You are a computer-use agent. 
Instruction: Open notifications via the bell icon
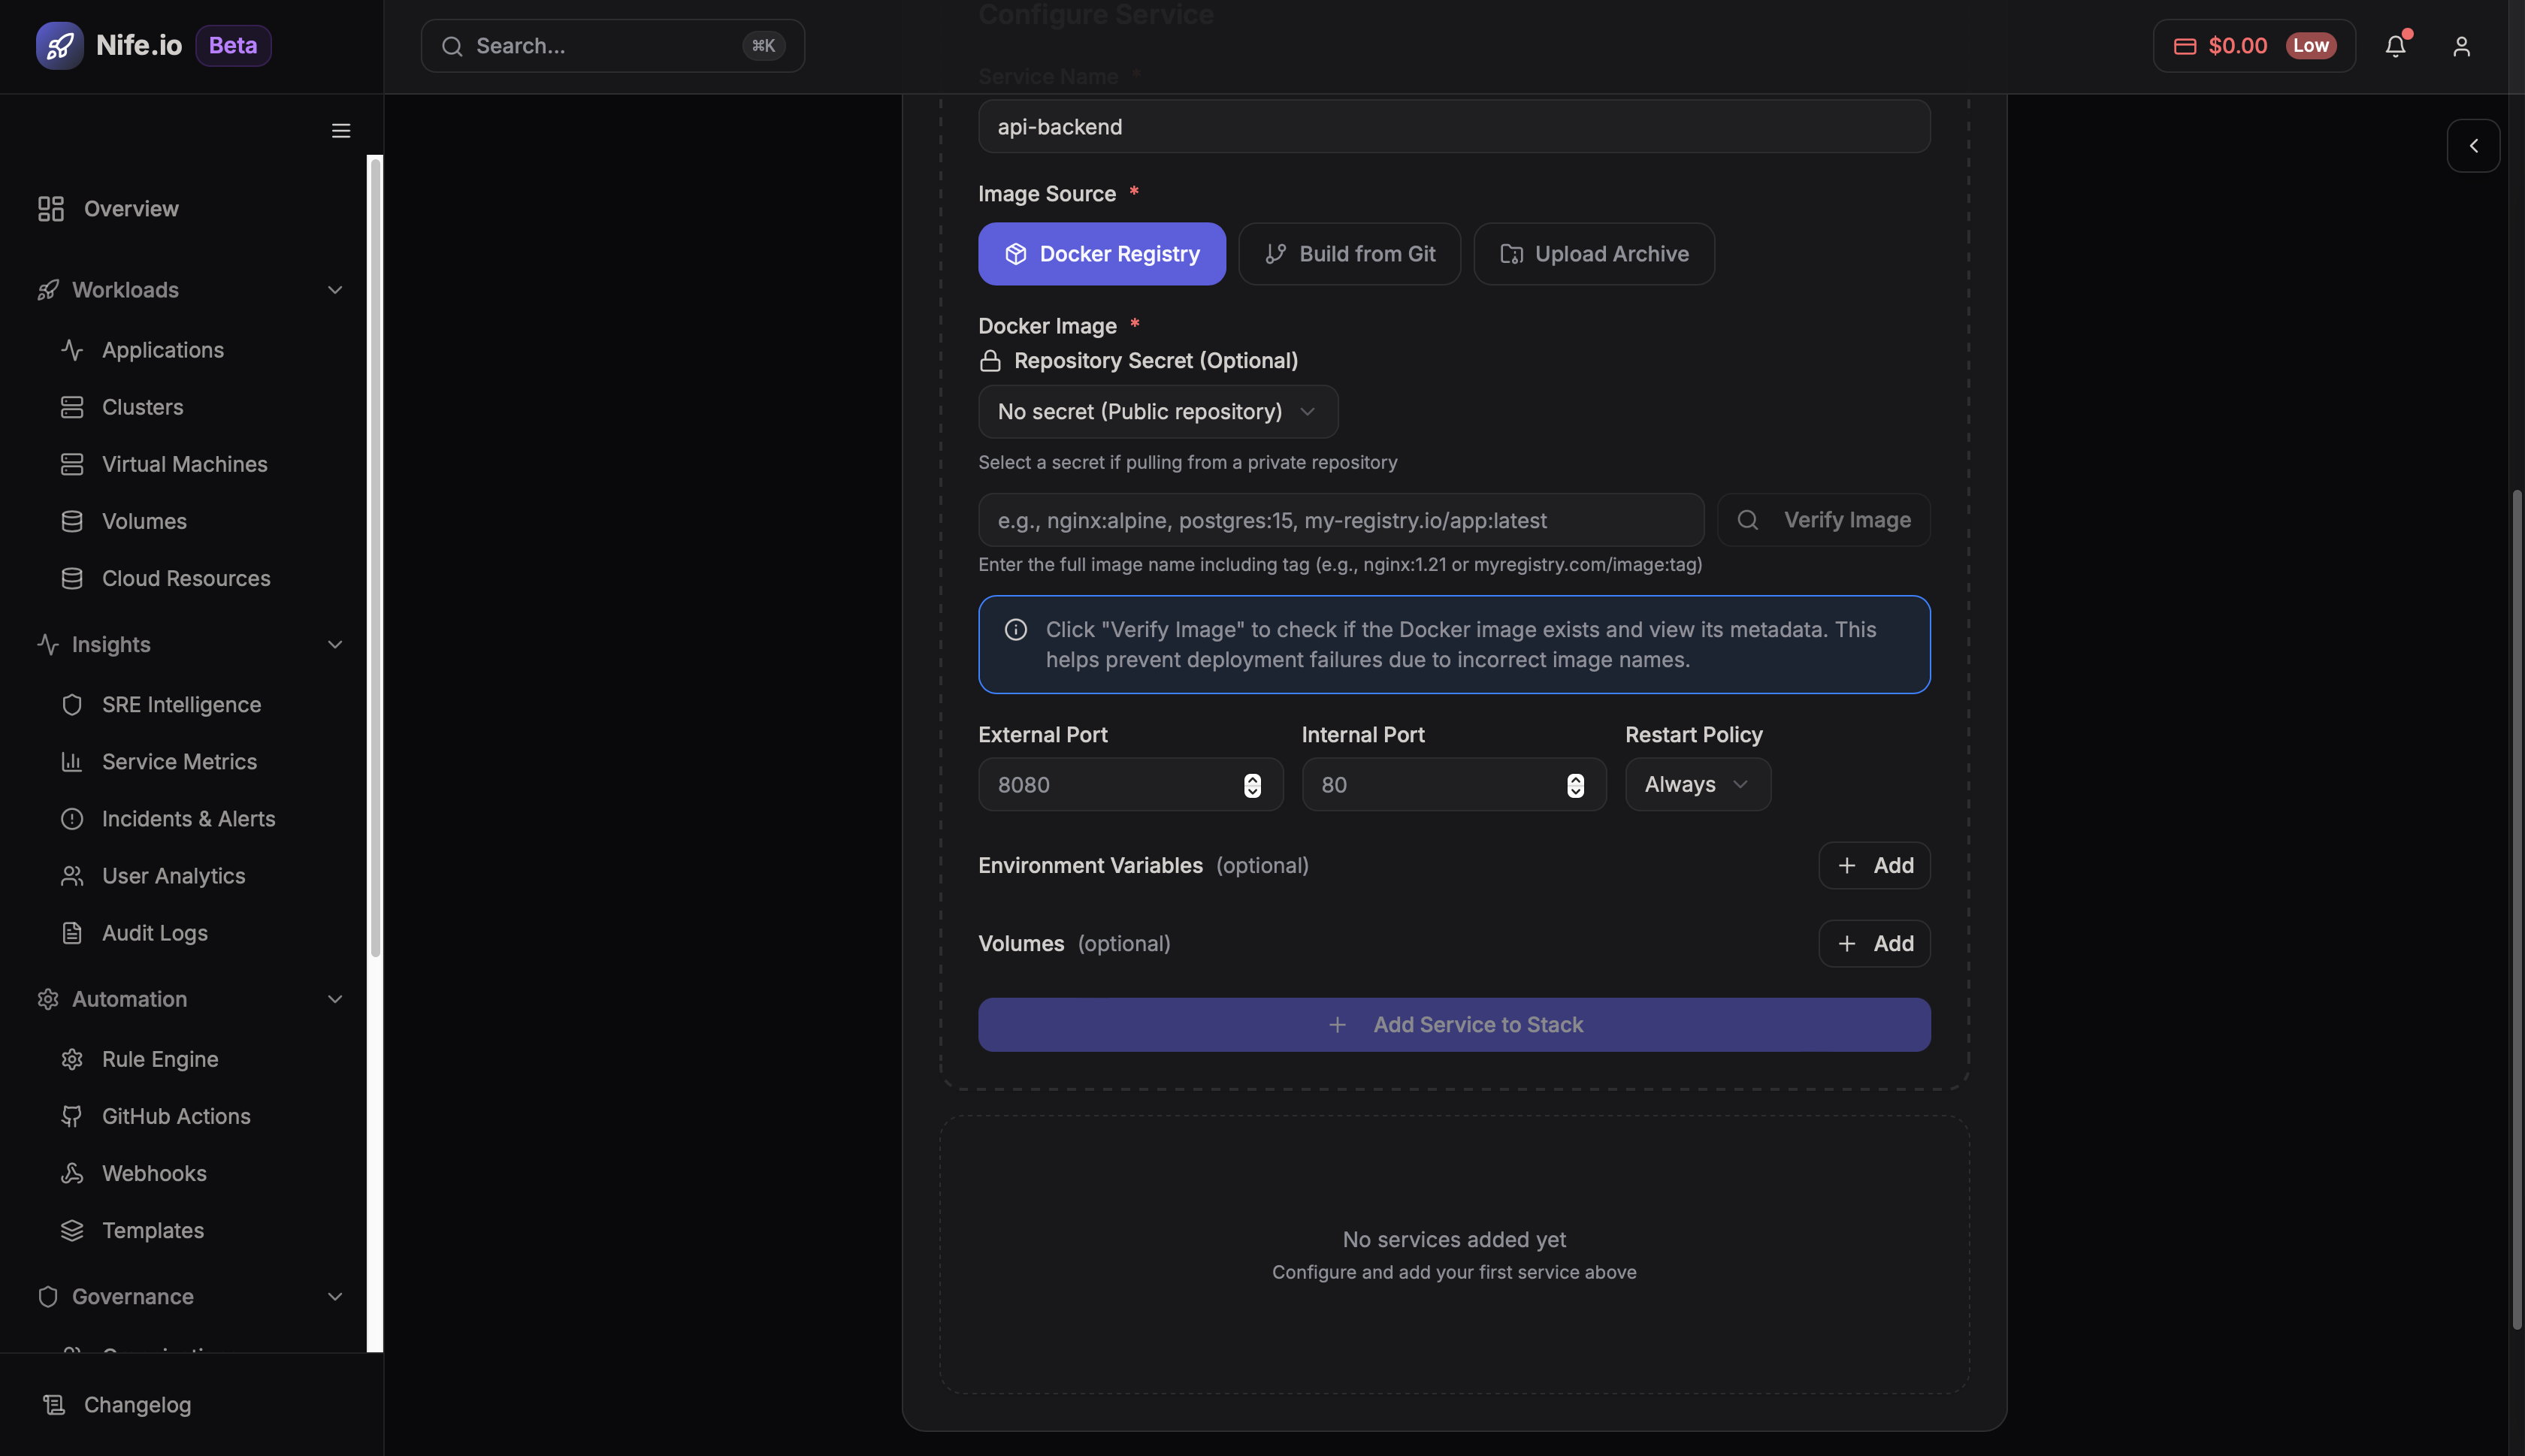coord(2395,45)
